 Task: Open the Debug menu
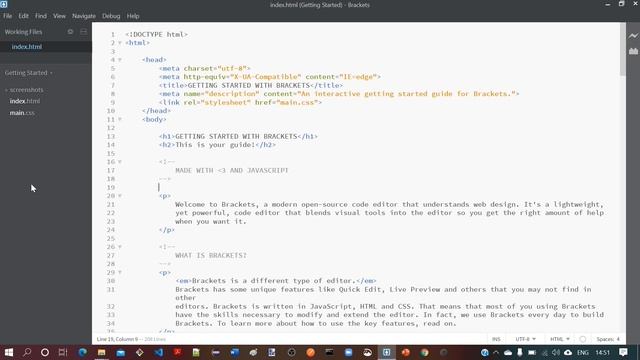[x=111, y=16]
